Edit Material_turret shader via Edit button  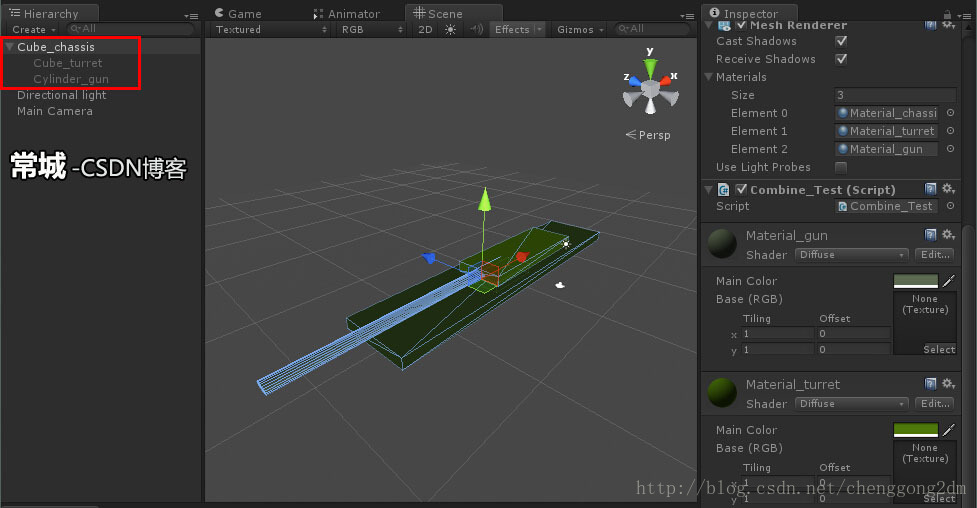point(934,404)
